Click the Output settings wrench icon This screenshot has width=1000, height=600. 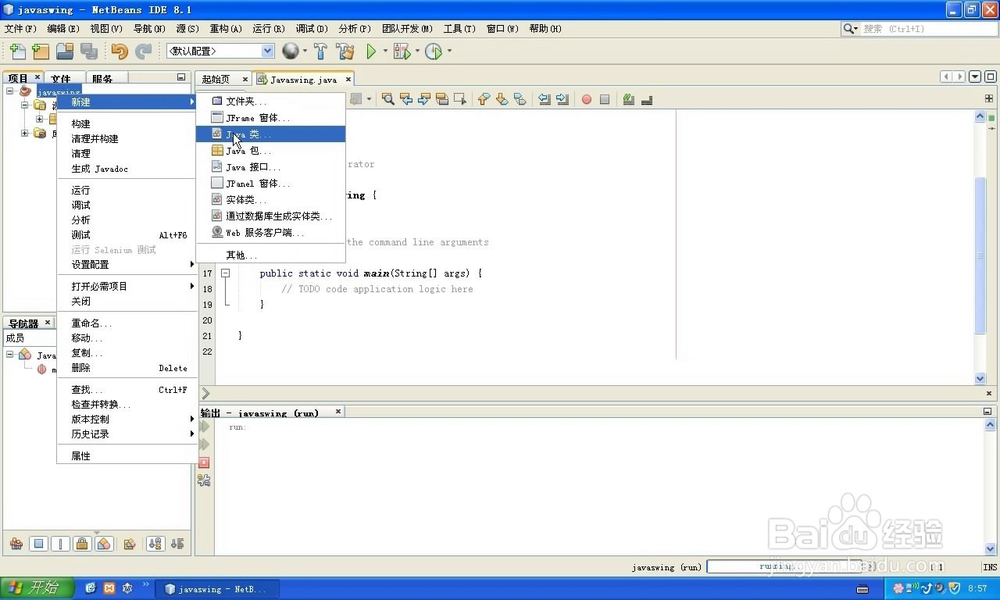204,480
